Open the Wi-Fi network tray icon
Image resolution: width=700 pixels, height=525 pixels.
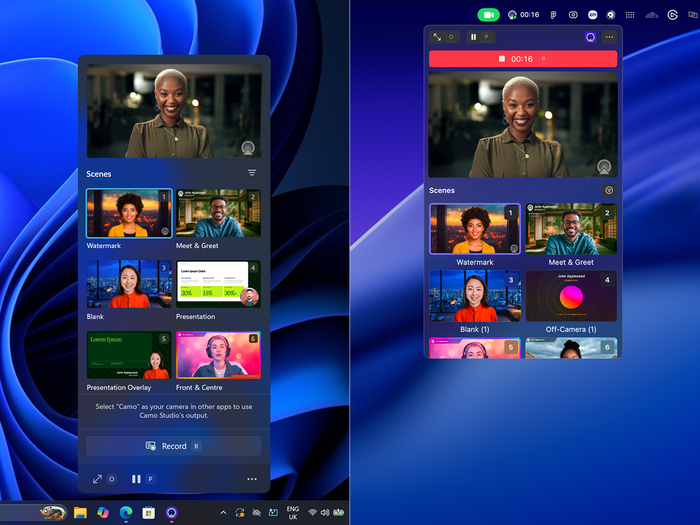click(312, 512)
